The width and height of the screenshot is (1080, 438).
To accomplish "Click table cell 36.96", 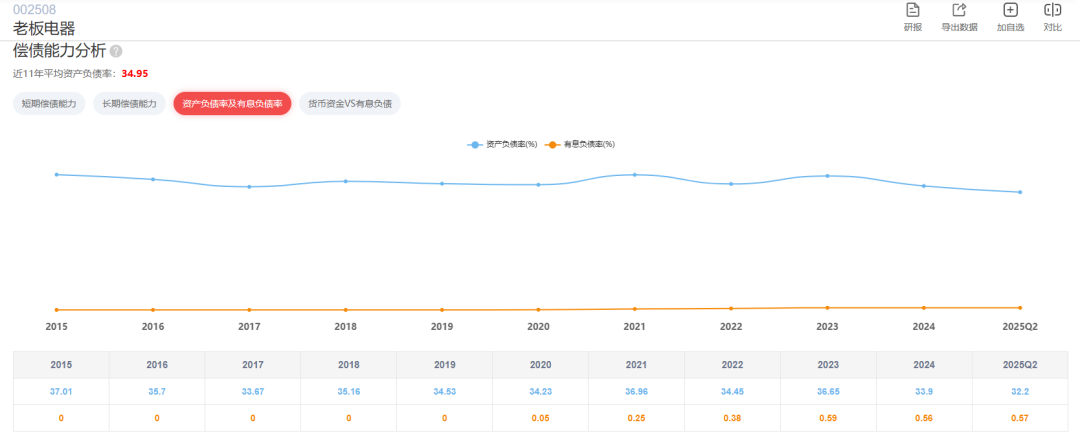I will coord(636,391).
